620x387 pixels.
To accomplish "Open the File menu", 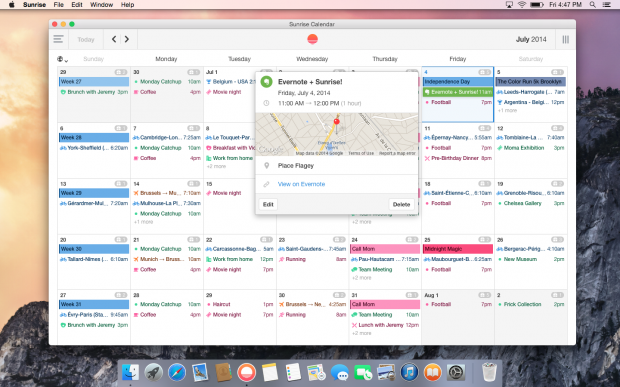I will pos(59,5).
